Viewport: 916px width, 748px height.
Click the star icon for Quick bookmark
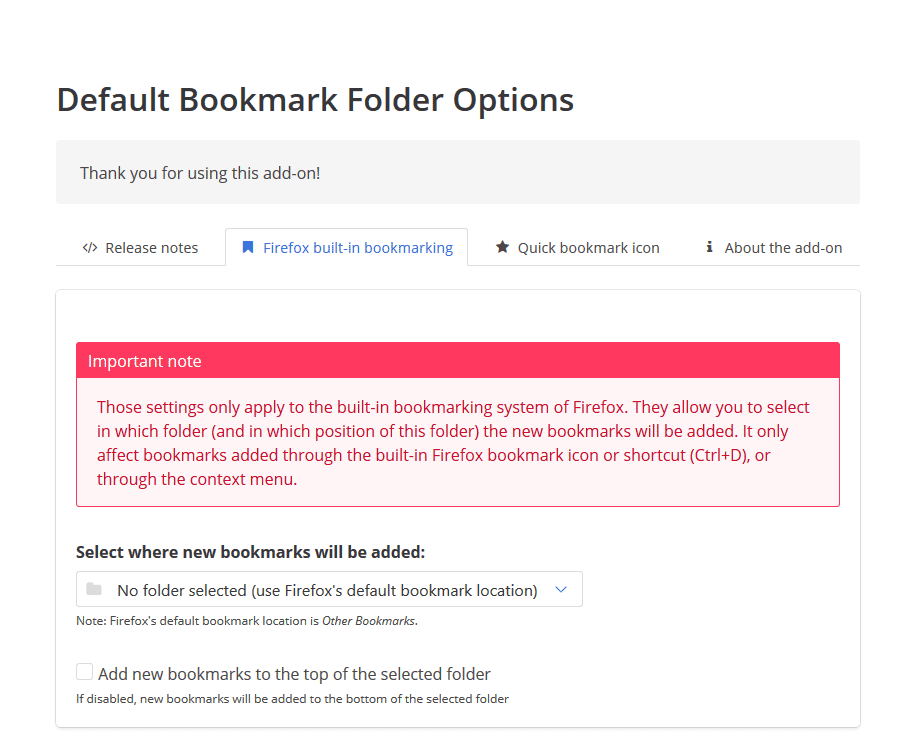pos(502,247)
